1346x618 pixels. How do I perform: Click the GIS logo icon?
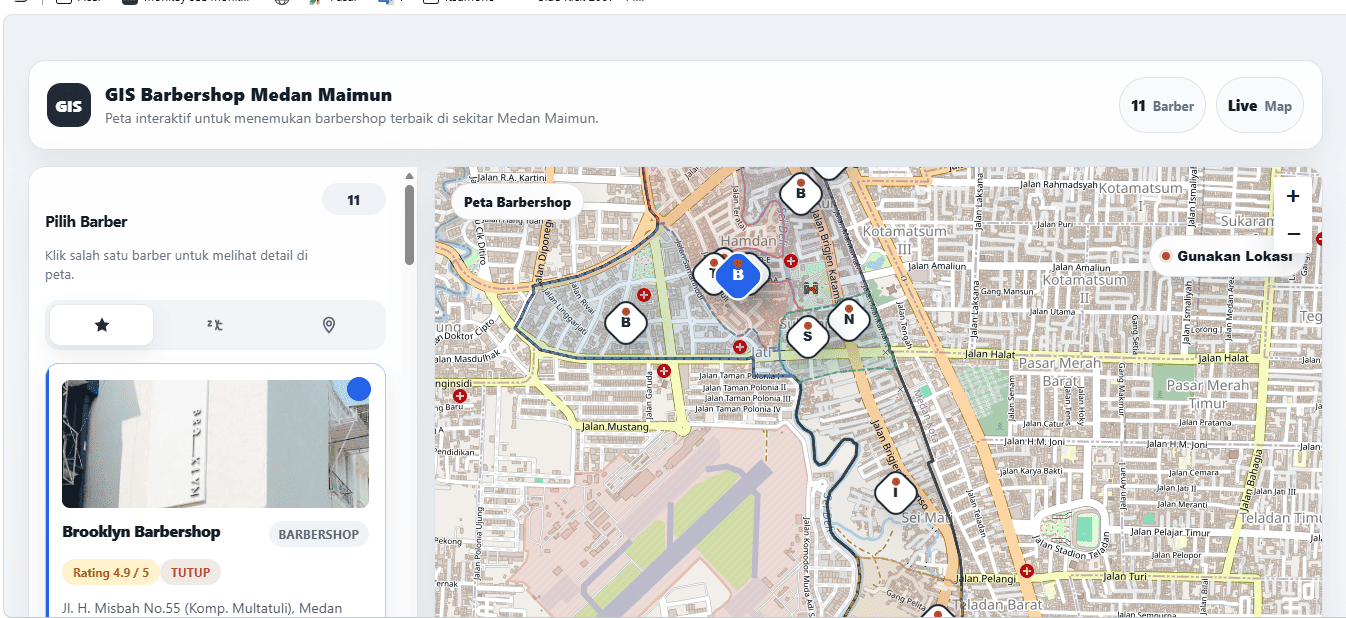(x=68, y=105)
